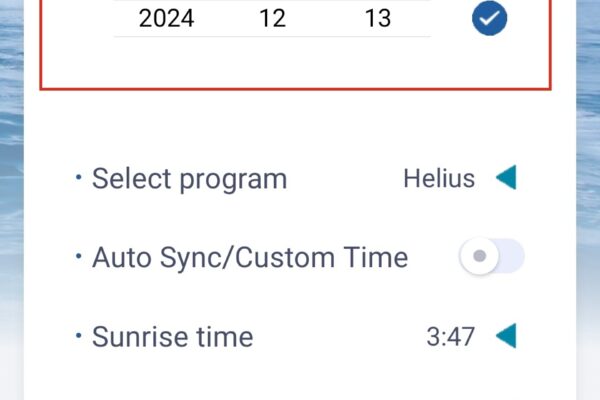Screen dimensions: 600x400
Task: Click the teal arrow beside 3:47
Action: (x=506, y=336)
